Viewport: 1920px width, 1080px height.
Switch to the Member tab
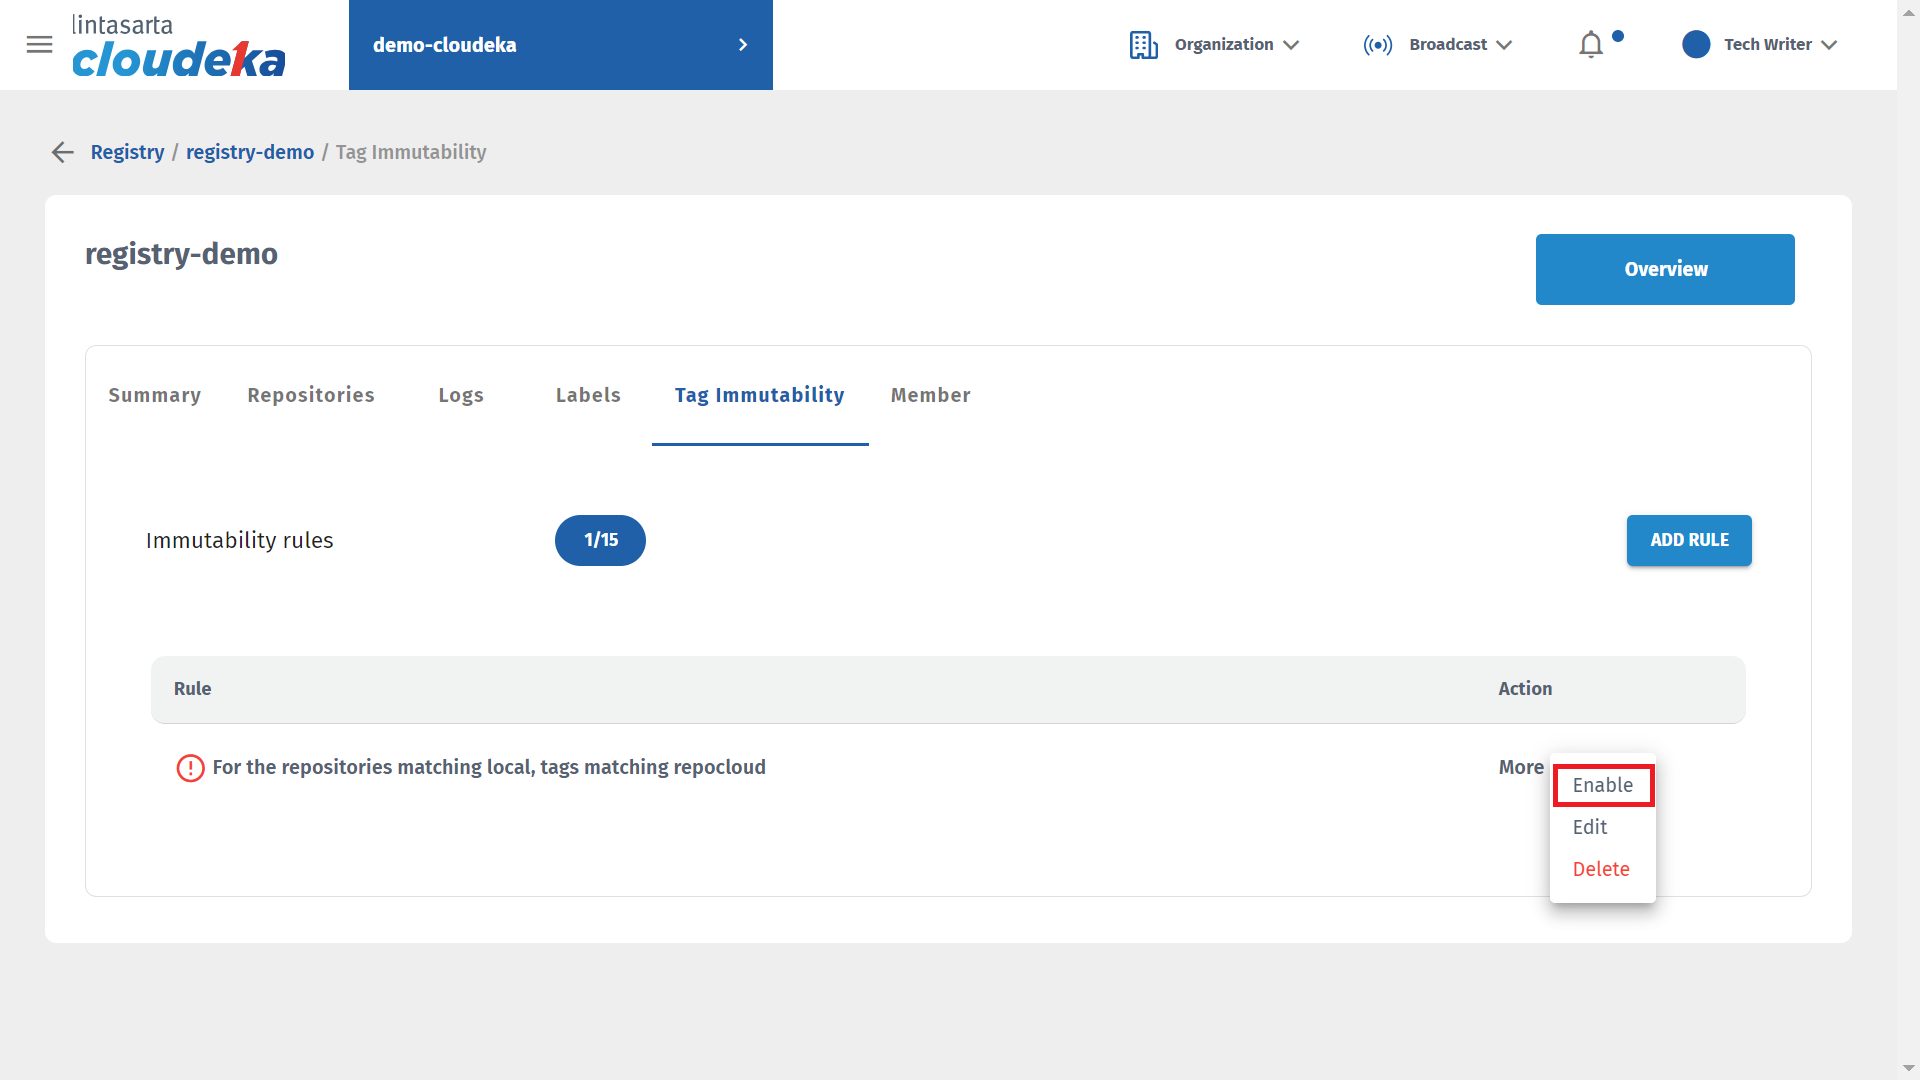(930, 396)
